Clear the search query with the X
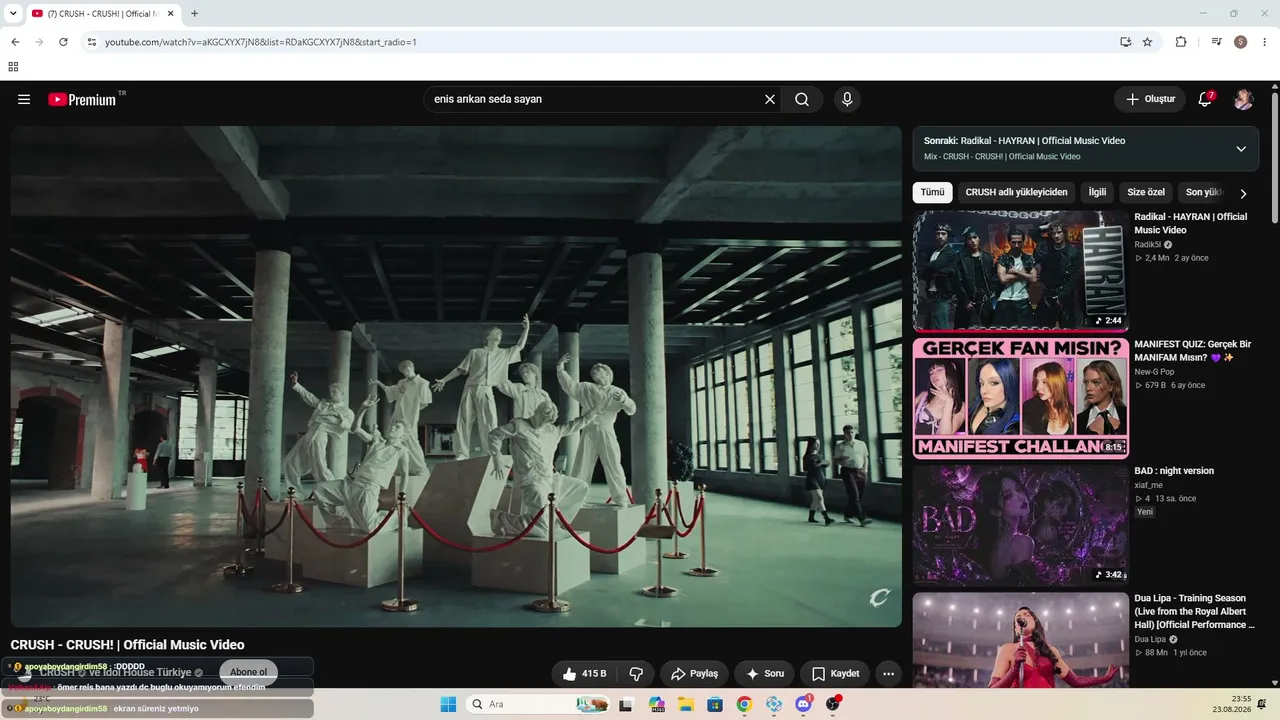Image resolution: width=1280 pixels, height=720 pixels. coord(770,99)
